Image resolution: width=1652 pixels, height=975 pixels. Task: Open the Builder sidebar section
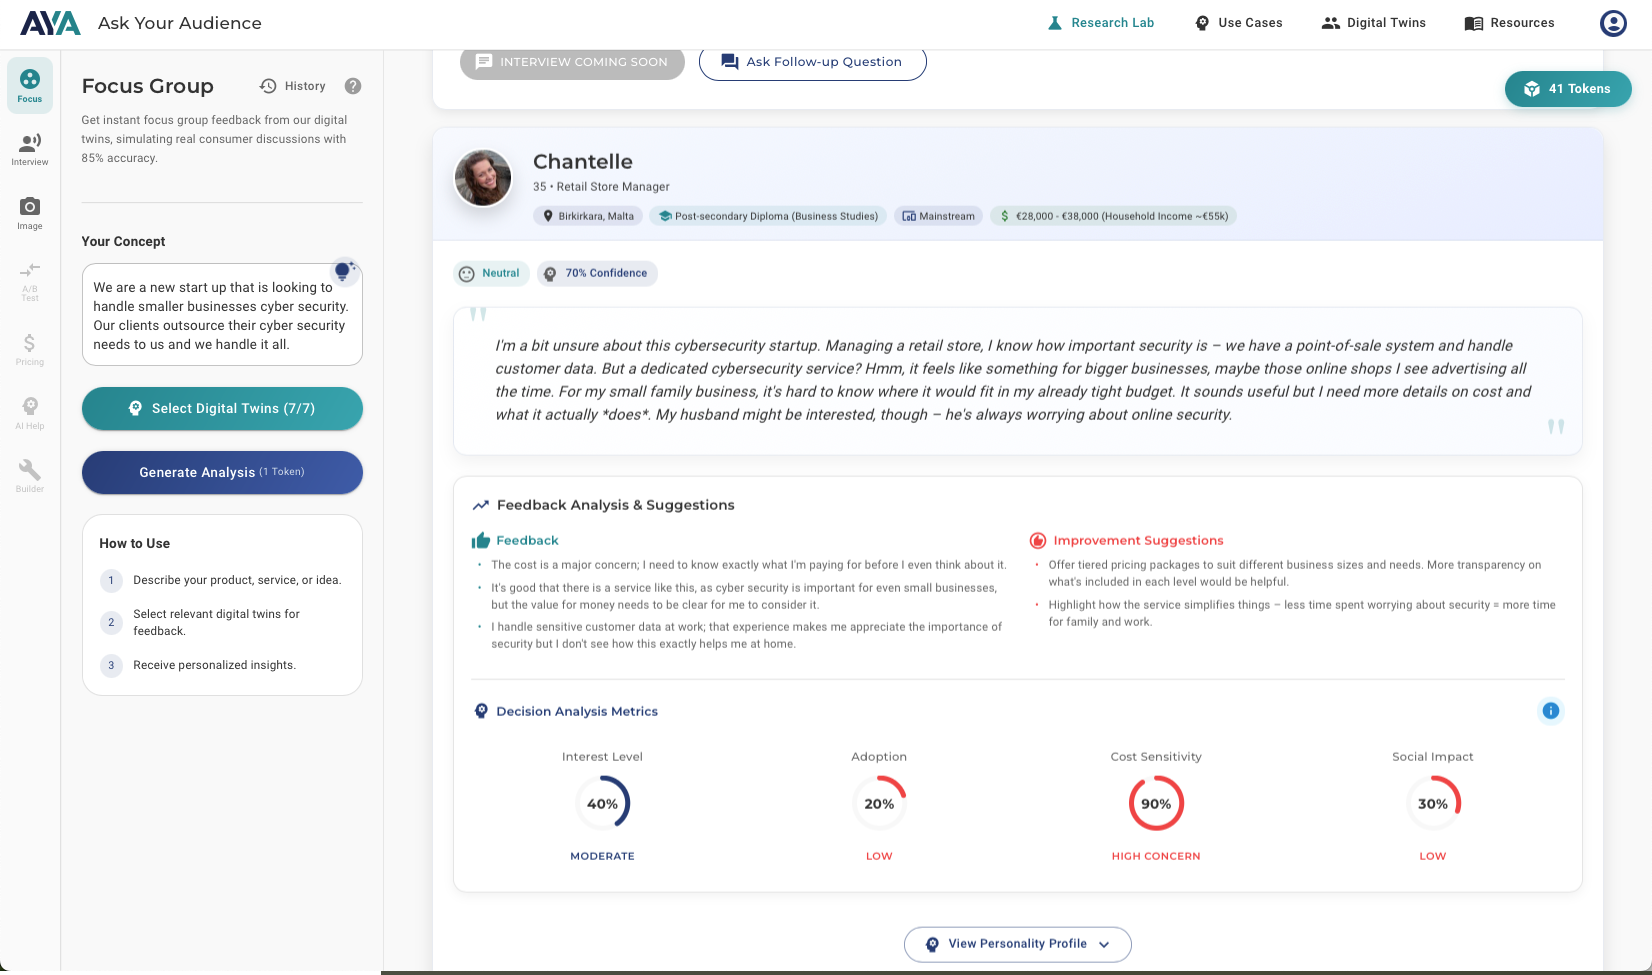point(30,475)
